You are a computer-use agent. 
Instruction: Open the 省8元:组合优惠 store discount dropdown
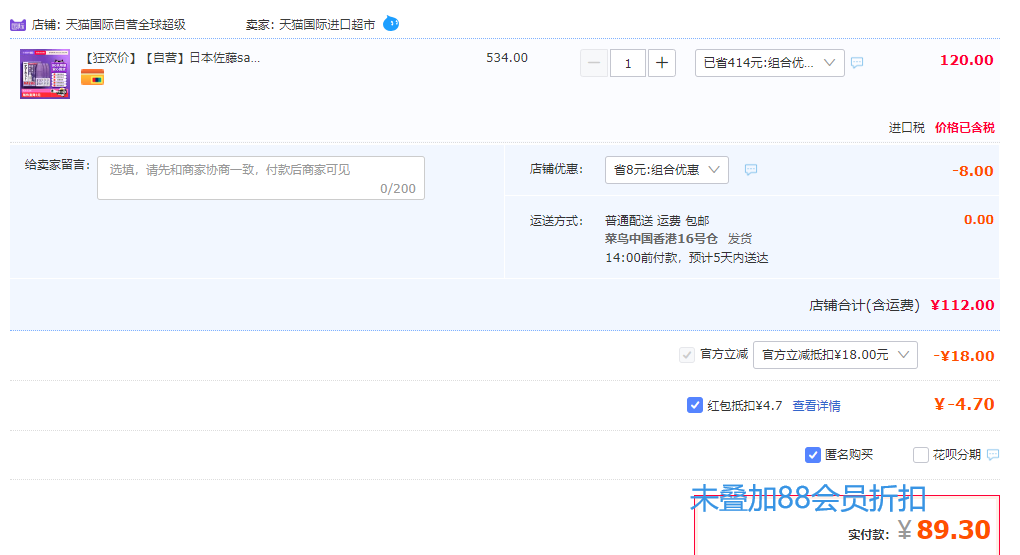[x=667, y=170]
